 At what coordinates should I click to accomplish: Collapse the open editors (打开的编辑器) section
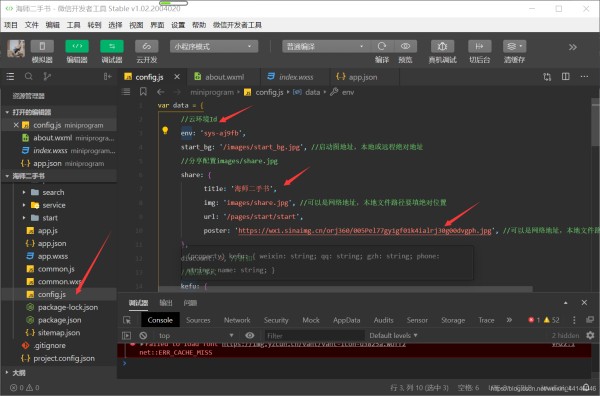pyautogui.click(x=59, y=112)
